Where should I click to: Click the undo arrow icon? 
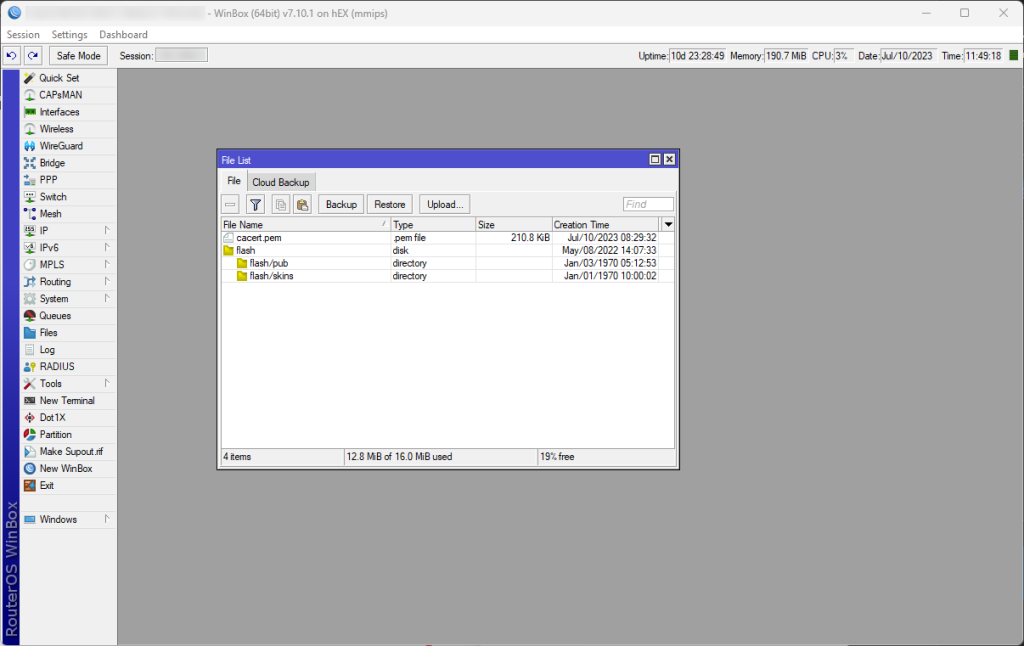click(12, 56)
